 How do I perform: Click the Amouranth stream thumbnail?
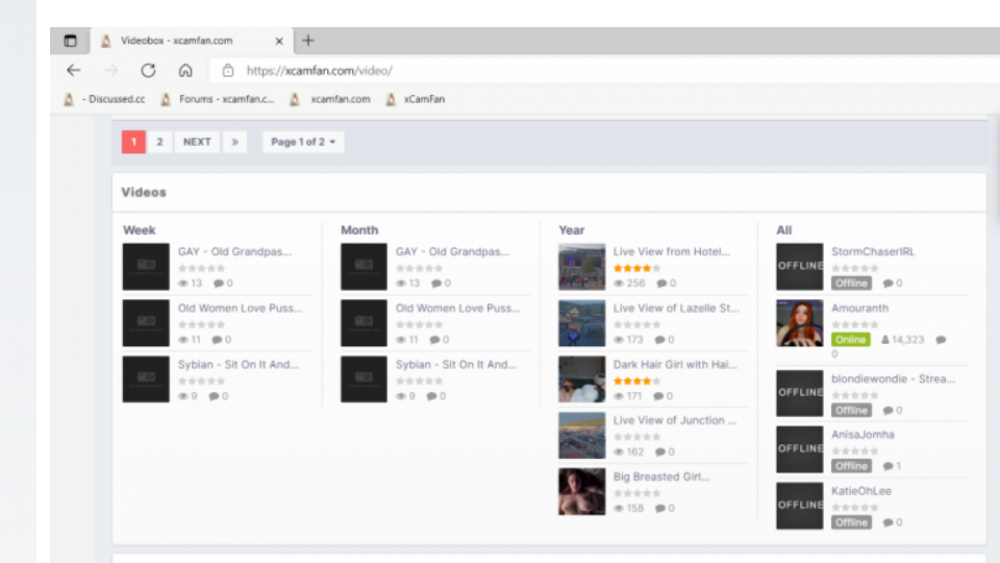pyautogui.click(x=800, y=323)
